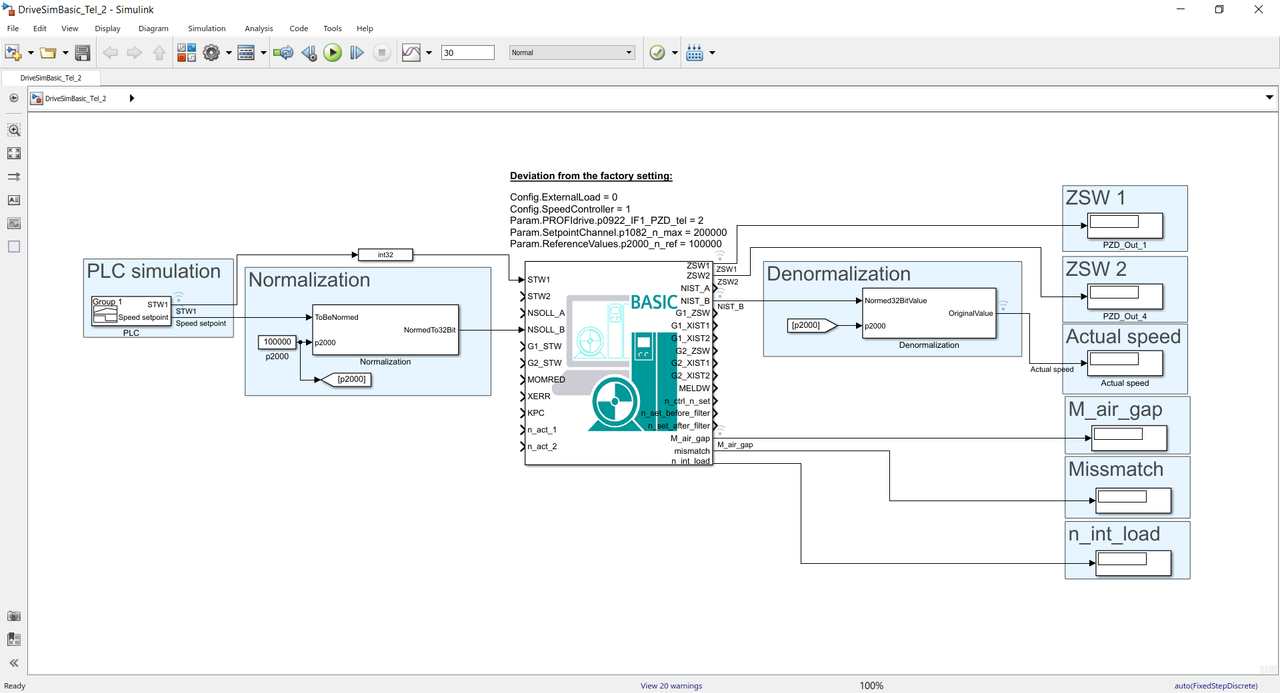This screenshot has height=693, width=1280.
Task: Click the View 20 warnings link
Action: coord(671,686)
